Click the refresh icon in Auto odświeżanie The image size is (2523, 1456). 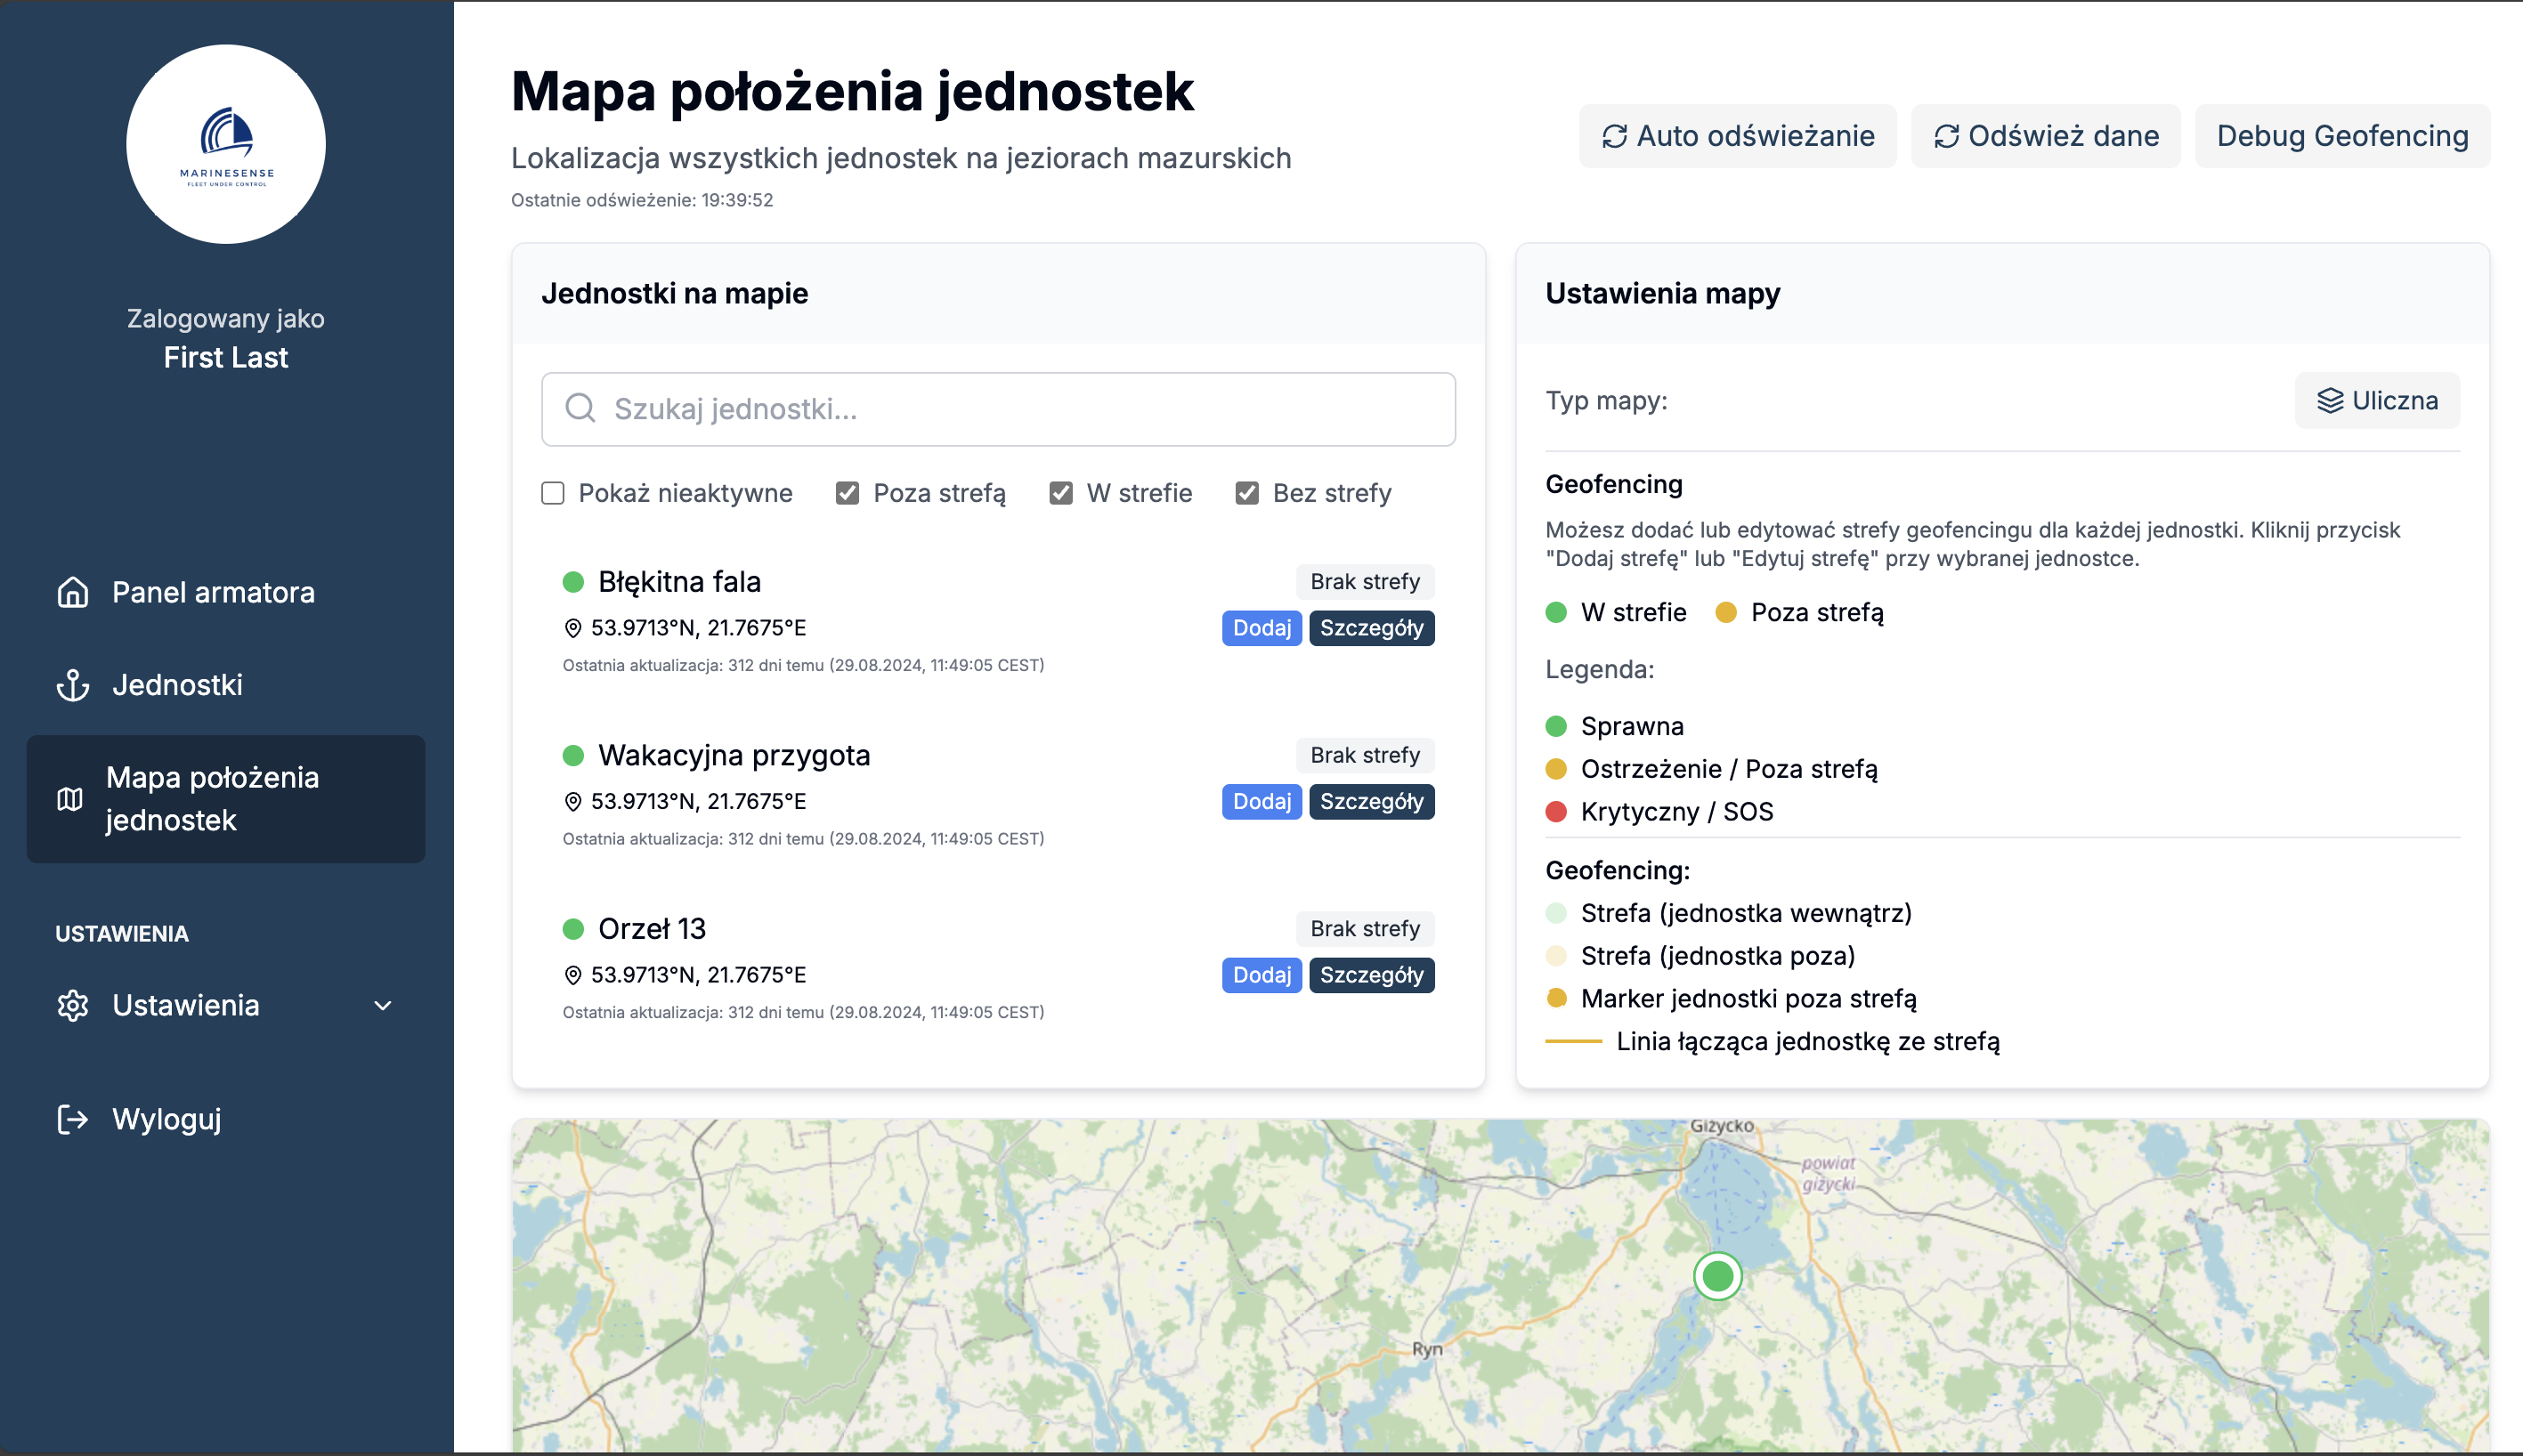(1614, 136)
